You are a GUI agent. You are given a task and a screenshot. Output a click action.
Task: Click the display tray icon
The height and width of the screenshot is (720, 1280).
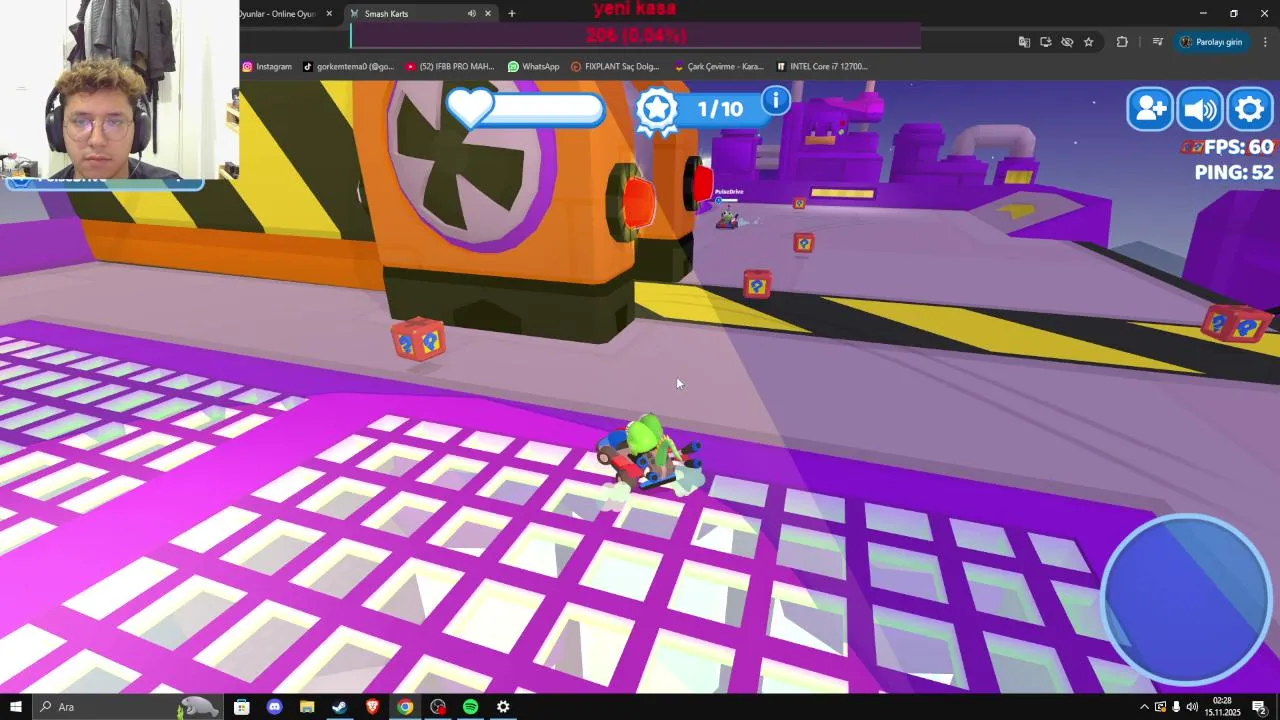point(1160,707)
